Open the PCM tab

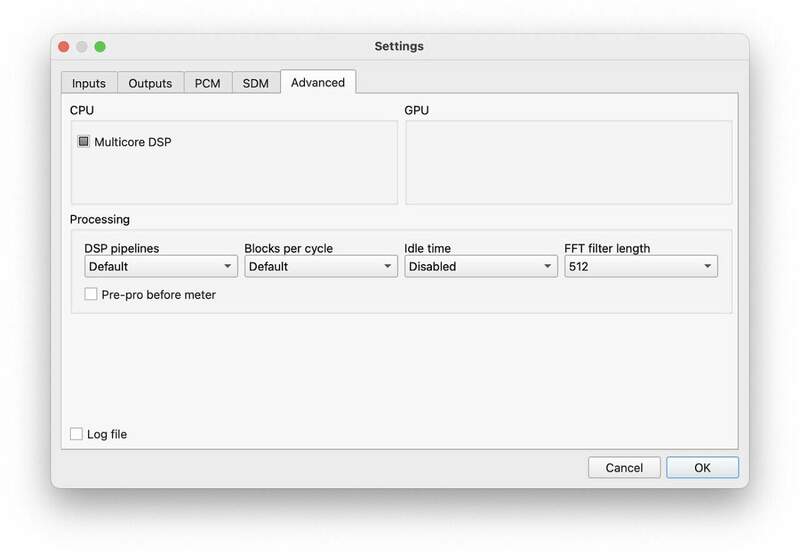tap(207, 83)
